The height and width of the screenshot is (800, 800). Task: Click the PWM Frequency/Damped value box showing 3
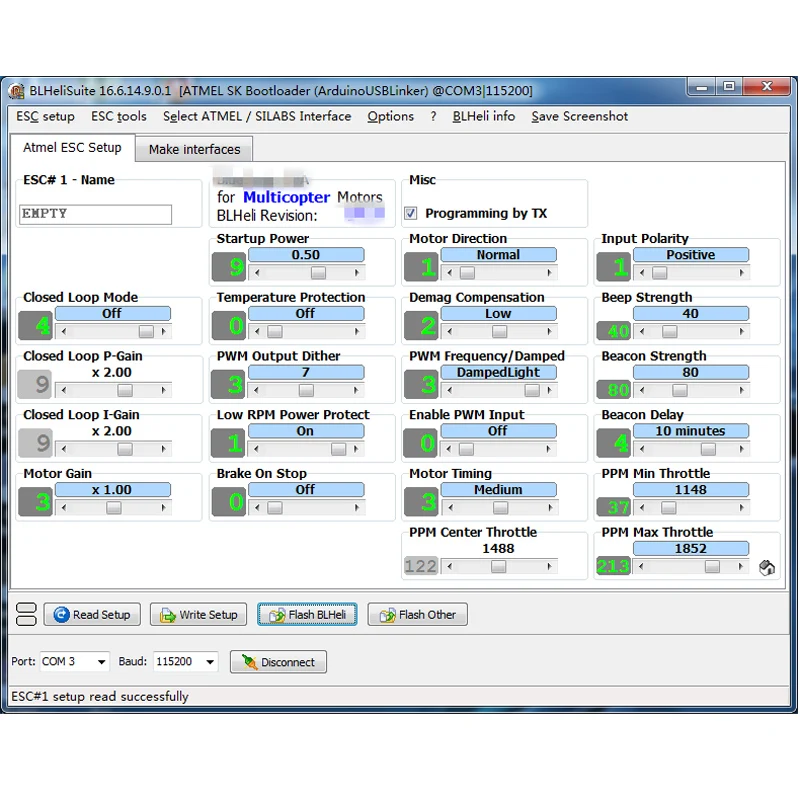coord(421,384)
